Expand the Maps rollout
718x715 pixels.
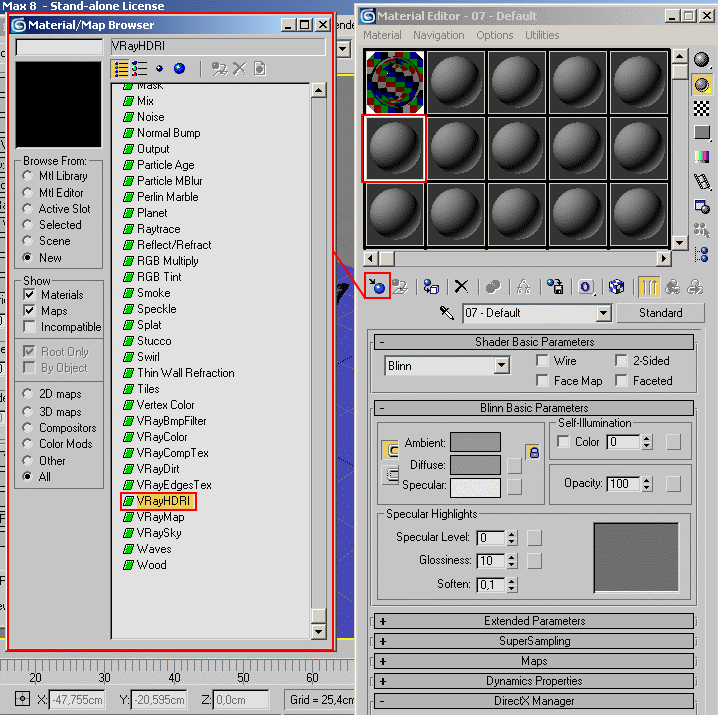click(534, 661)
